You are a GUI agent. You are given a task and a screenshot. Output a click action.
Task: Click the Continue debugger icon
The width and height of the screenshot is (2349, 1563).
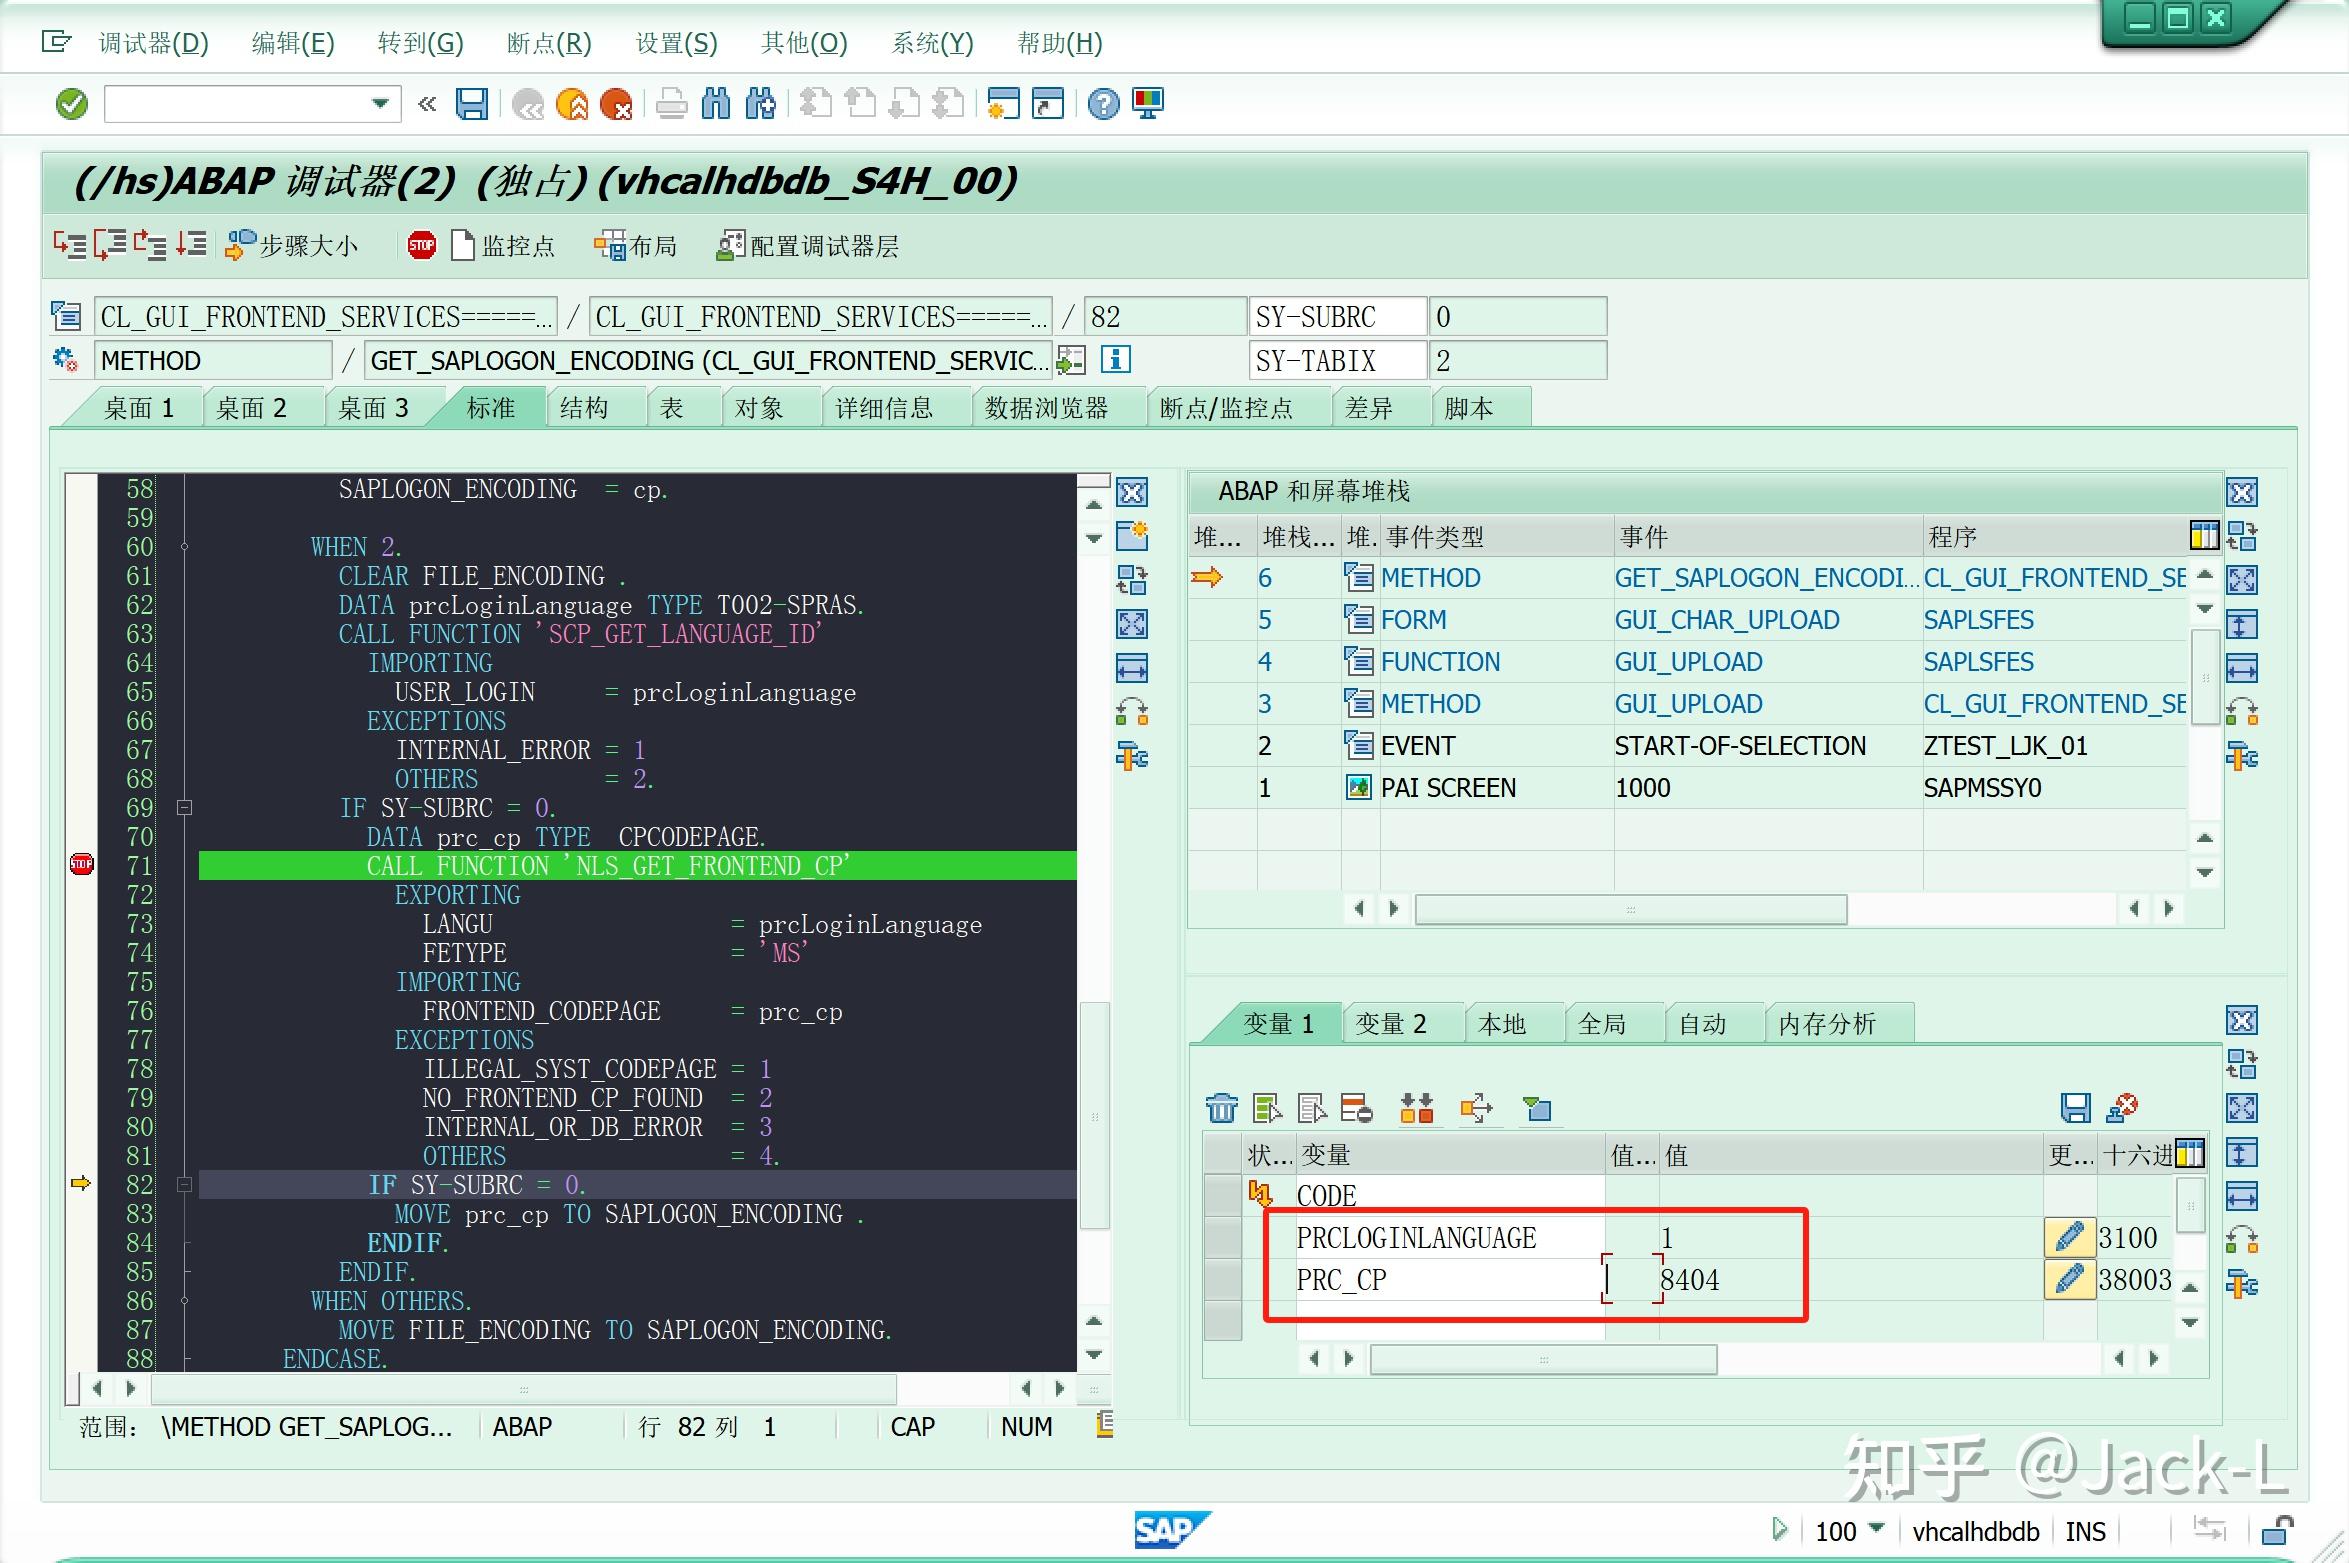pos(190,245)
